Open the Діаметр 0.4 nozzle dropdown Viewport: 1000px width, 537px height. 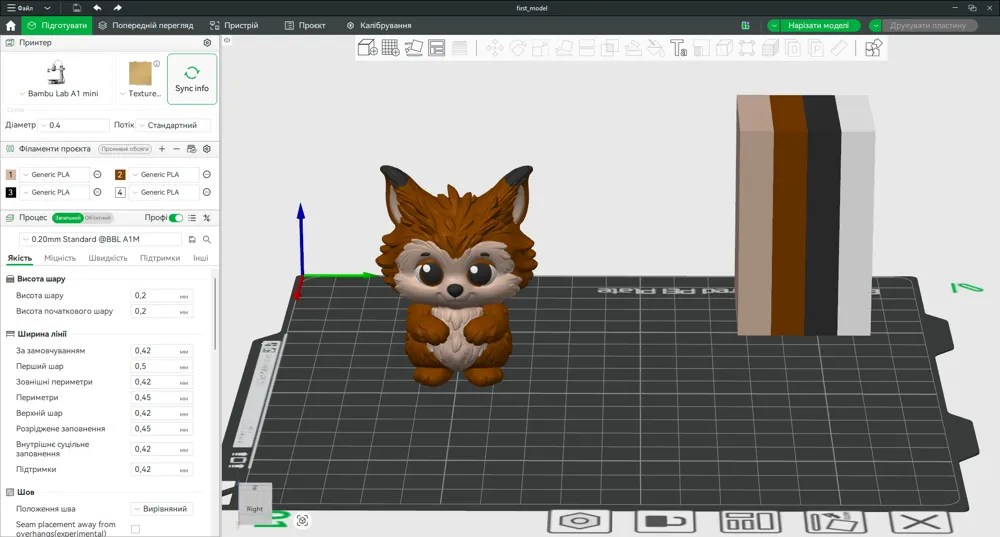pos(74,125)
